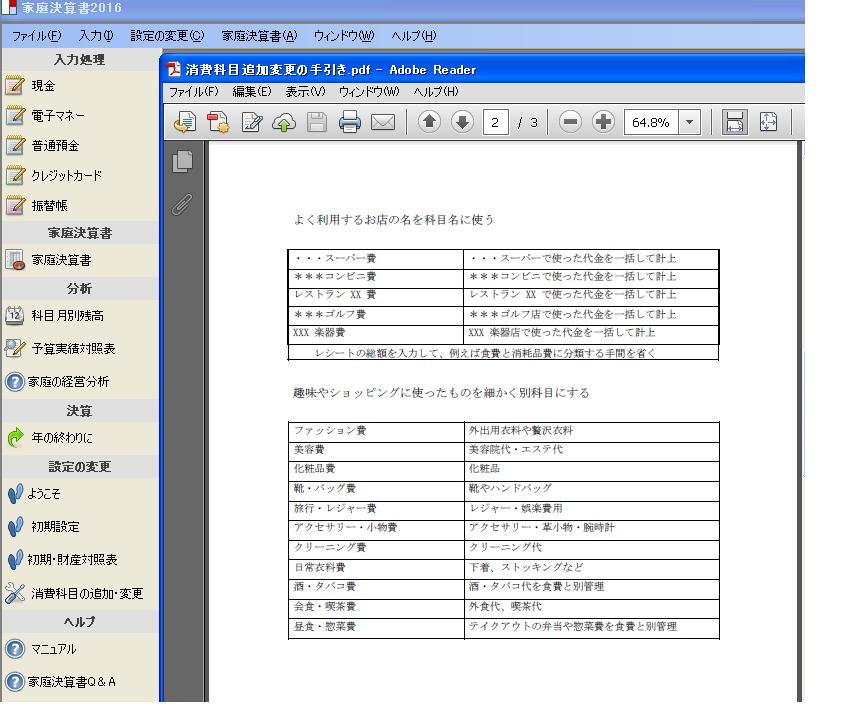Open 家庭の経営分析 from sidebar

point(68,382)
